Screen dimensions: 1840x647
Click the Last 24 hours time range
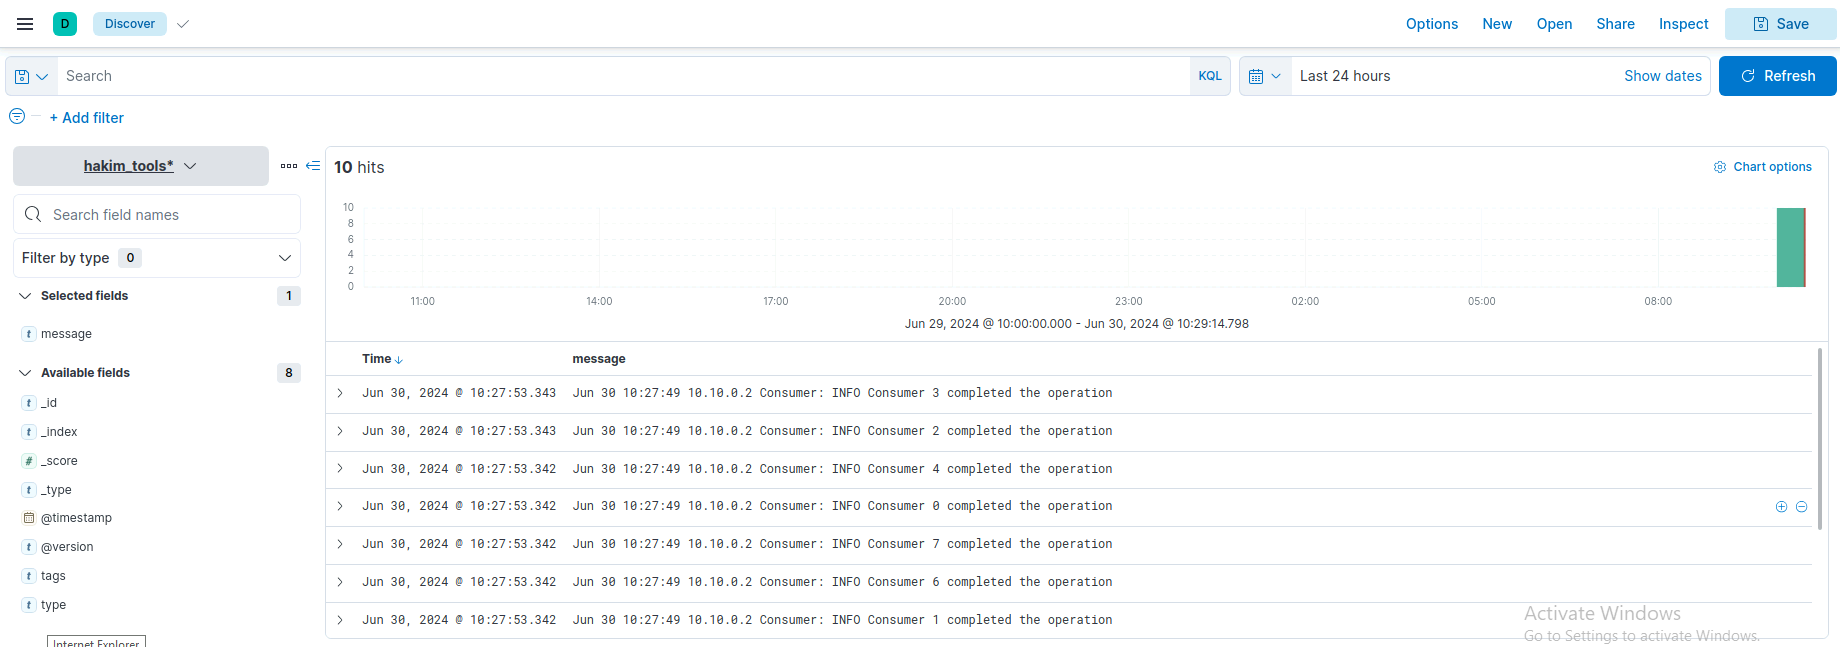tap(1345, 76)
